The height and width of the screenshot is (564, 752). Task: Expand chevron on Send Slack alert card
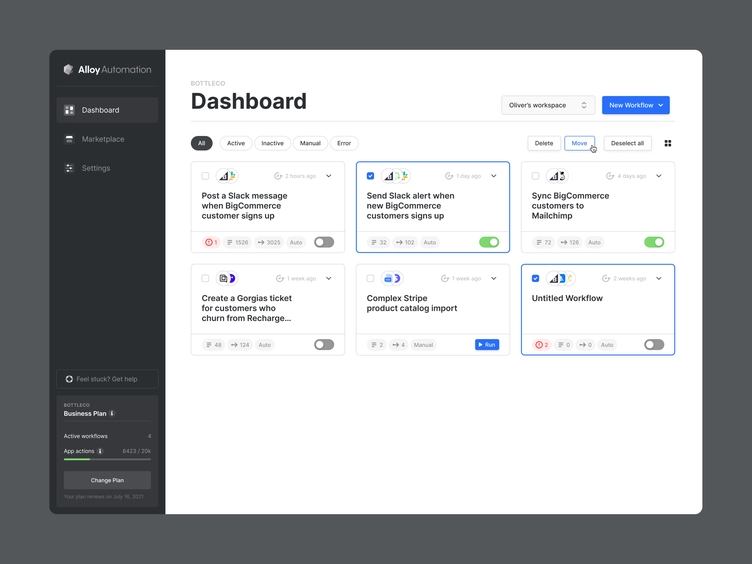pos(494,176)
